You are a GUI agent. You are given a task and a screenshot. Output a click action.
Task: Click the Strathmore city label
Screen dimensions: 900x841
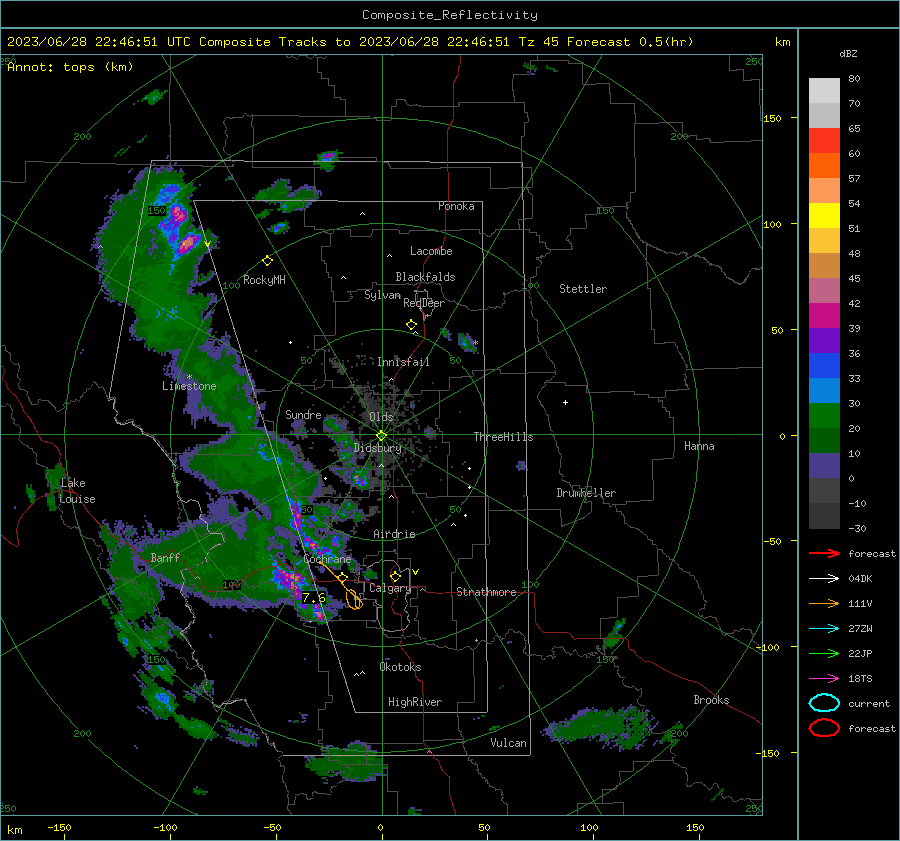(x=486, y=592)
